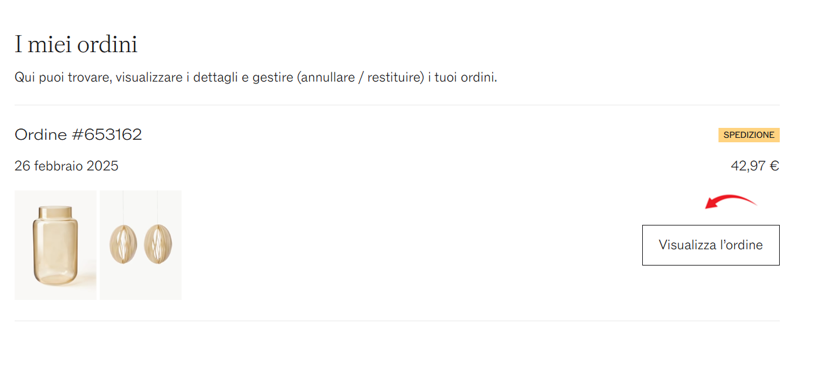Click the word annullare in the description
This screenshot has width=813, height=366.
tap(330, 78)
